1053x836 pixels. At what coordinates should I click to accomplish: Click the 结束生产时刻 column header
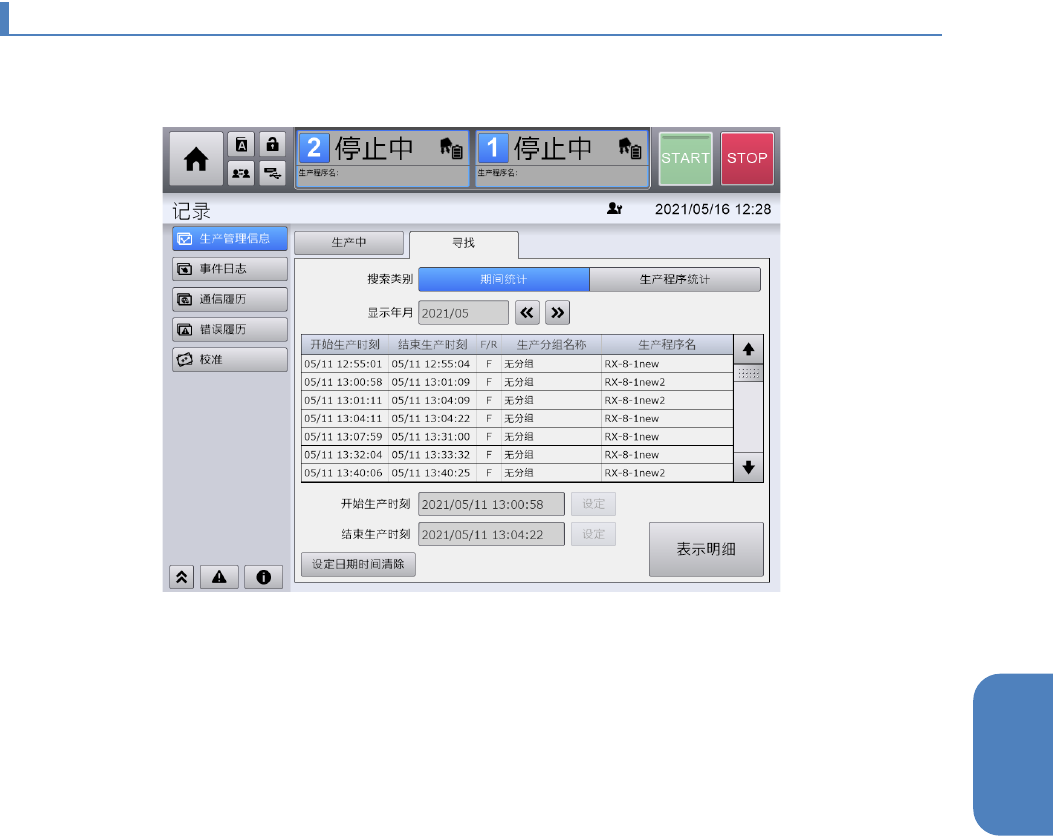pyautogui.click(x=432, y=344)
